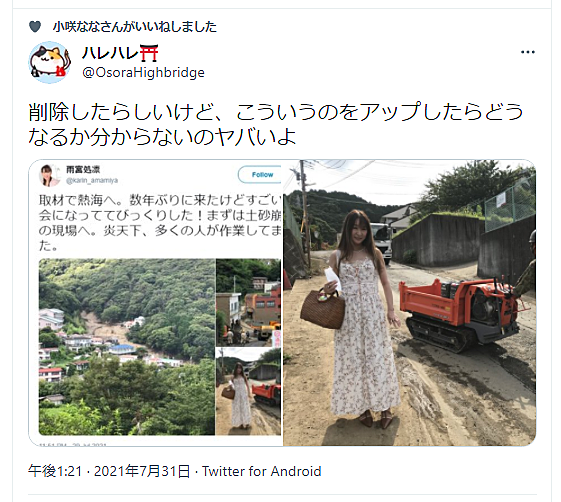Open the large right photo of woman in dress

(x=409, y=303)
